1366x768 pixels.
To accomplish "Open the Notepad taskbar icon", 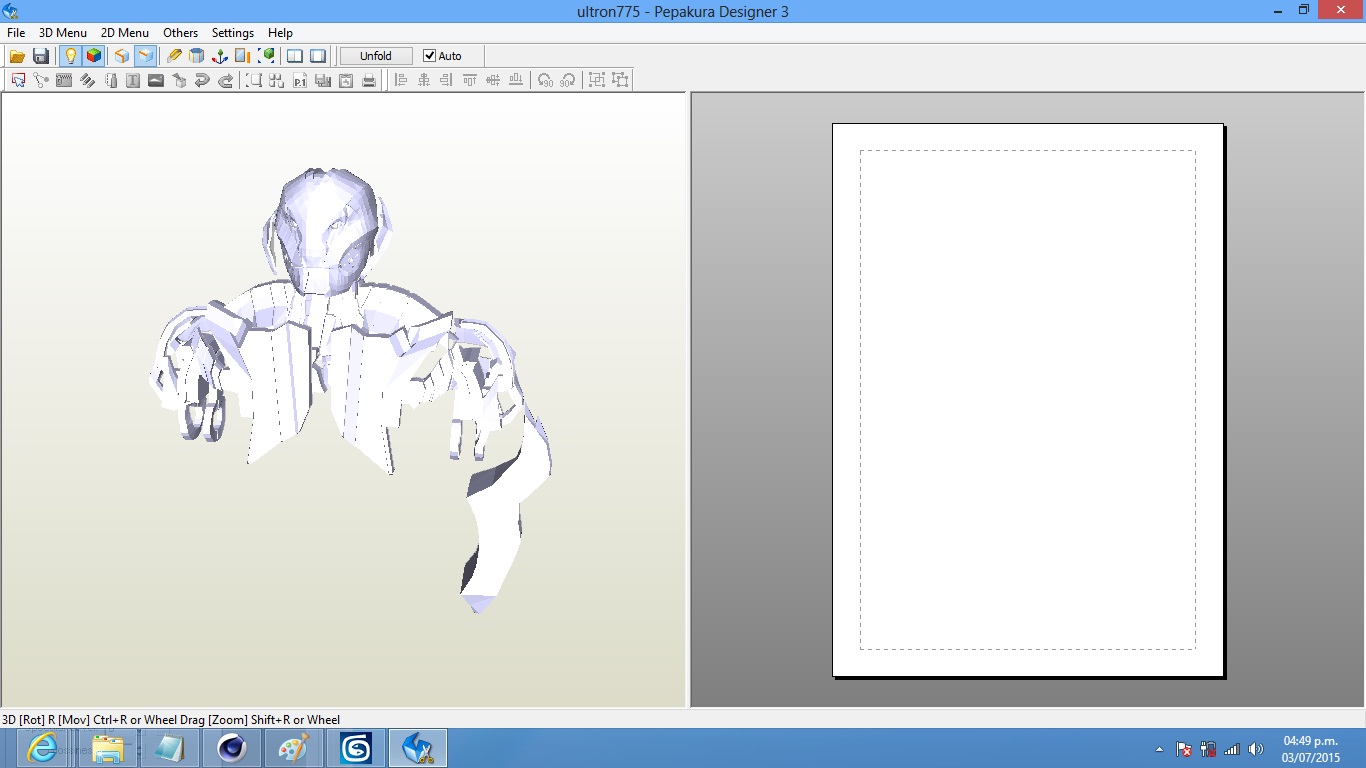I will 170,748.
